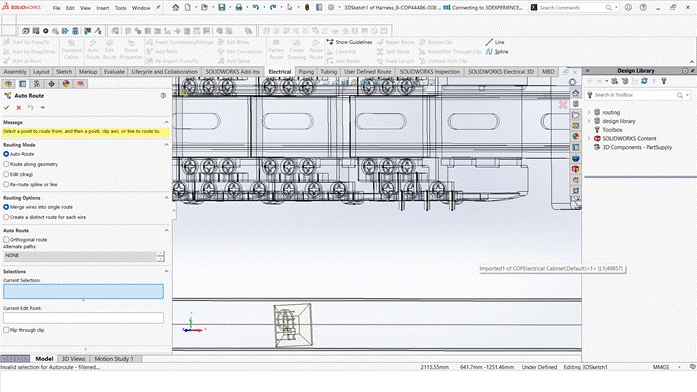The image size is (697, 392).
Task: Click the Help question mark icon
Action: (643, 8)
